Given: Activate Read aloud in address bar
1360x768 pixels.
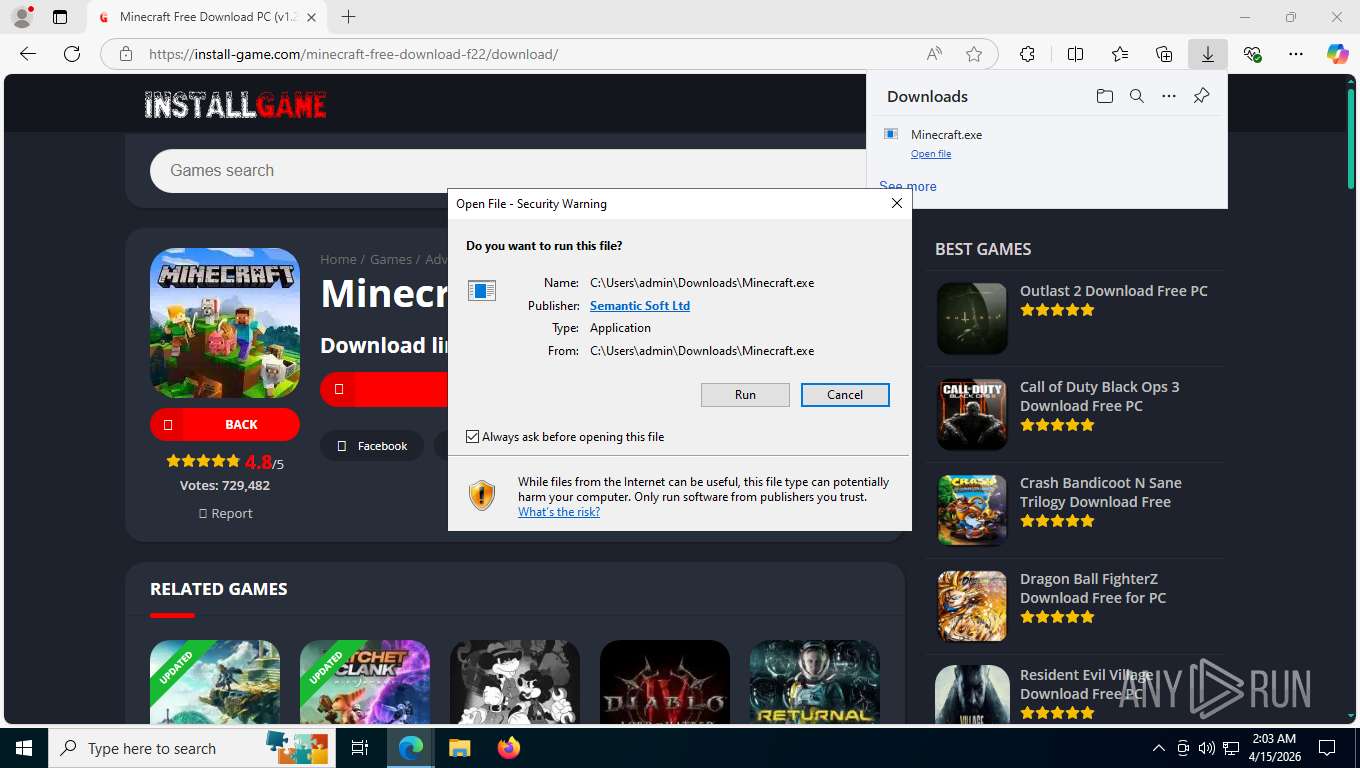Looking at the screenshot, I should (x=934, y=54).
